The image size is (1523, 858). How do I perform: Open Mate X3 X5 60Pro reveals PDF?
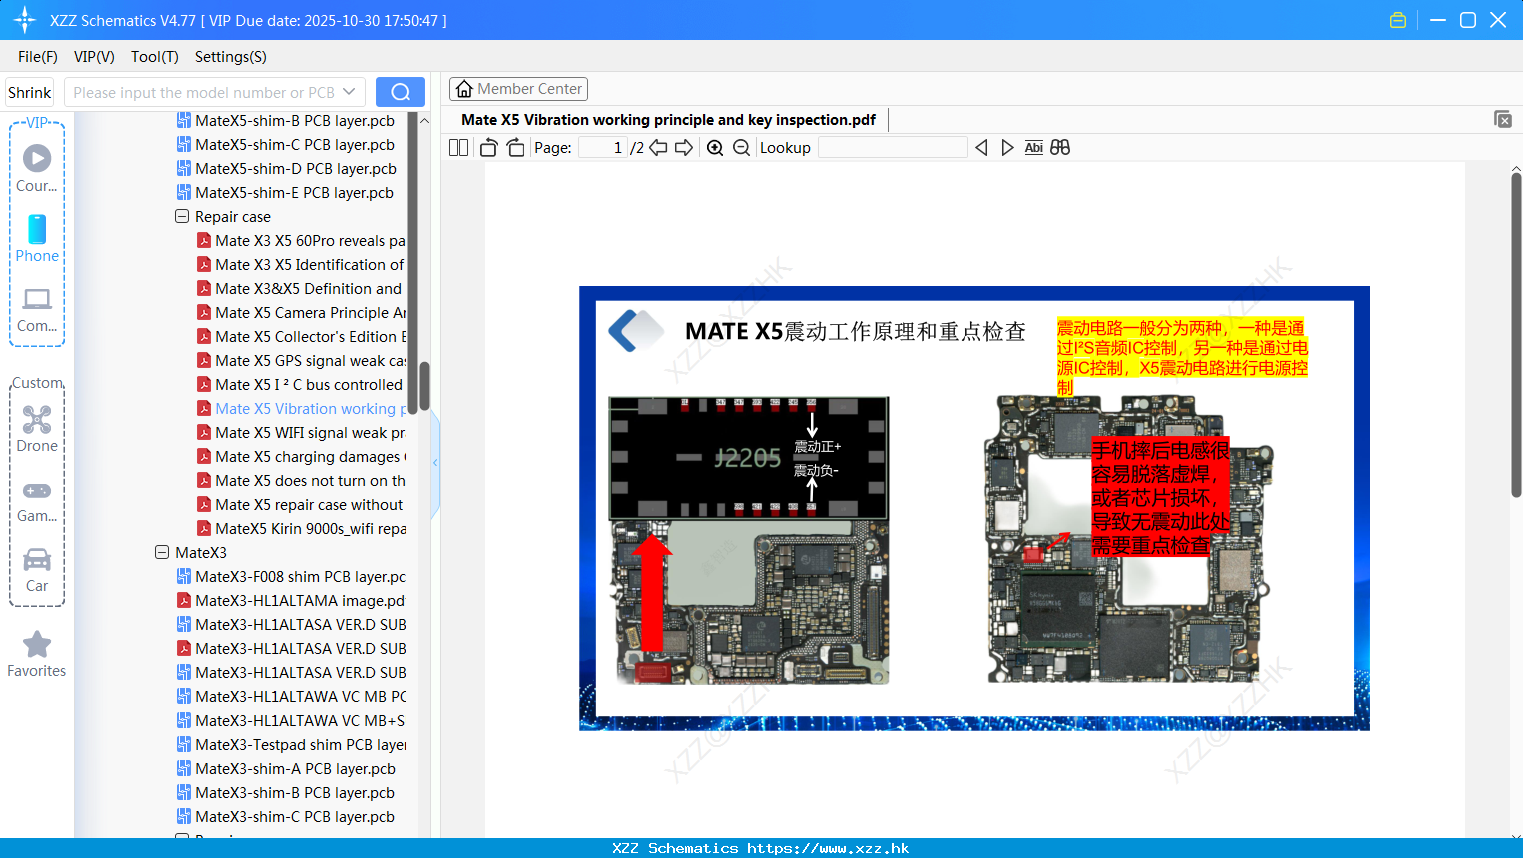(301, 240)
